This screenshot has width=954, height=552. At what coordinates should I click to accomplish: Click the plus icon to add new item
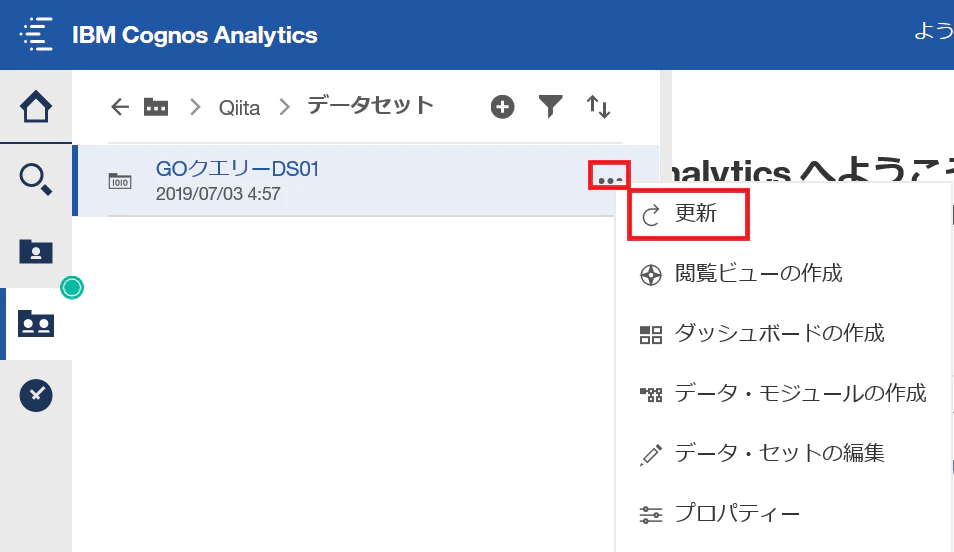tap(503, 107)
